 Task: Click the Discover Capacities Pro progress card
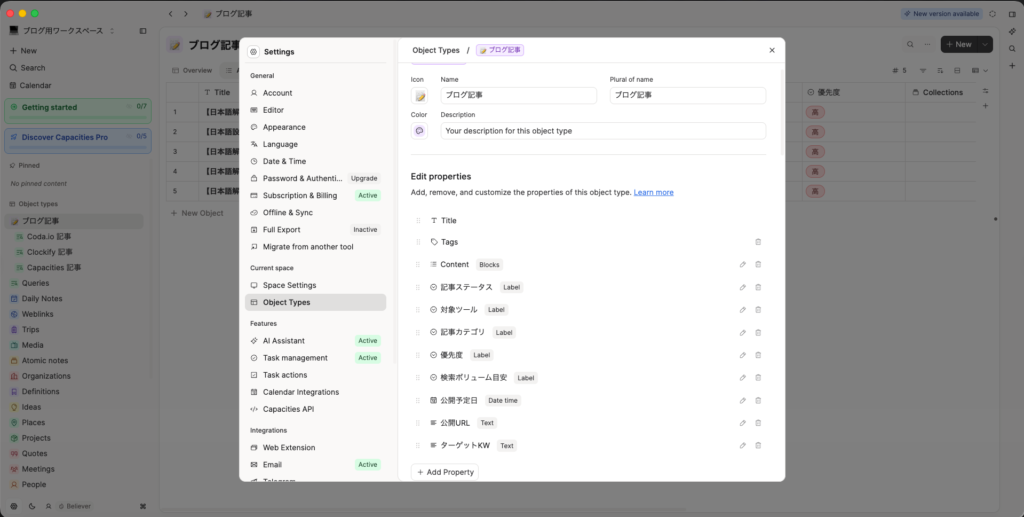[78, 140]
